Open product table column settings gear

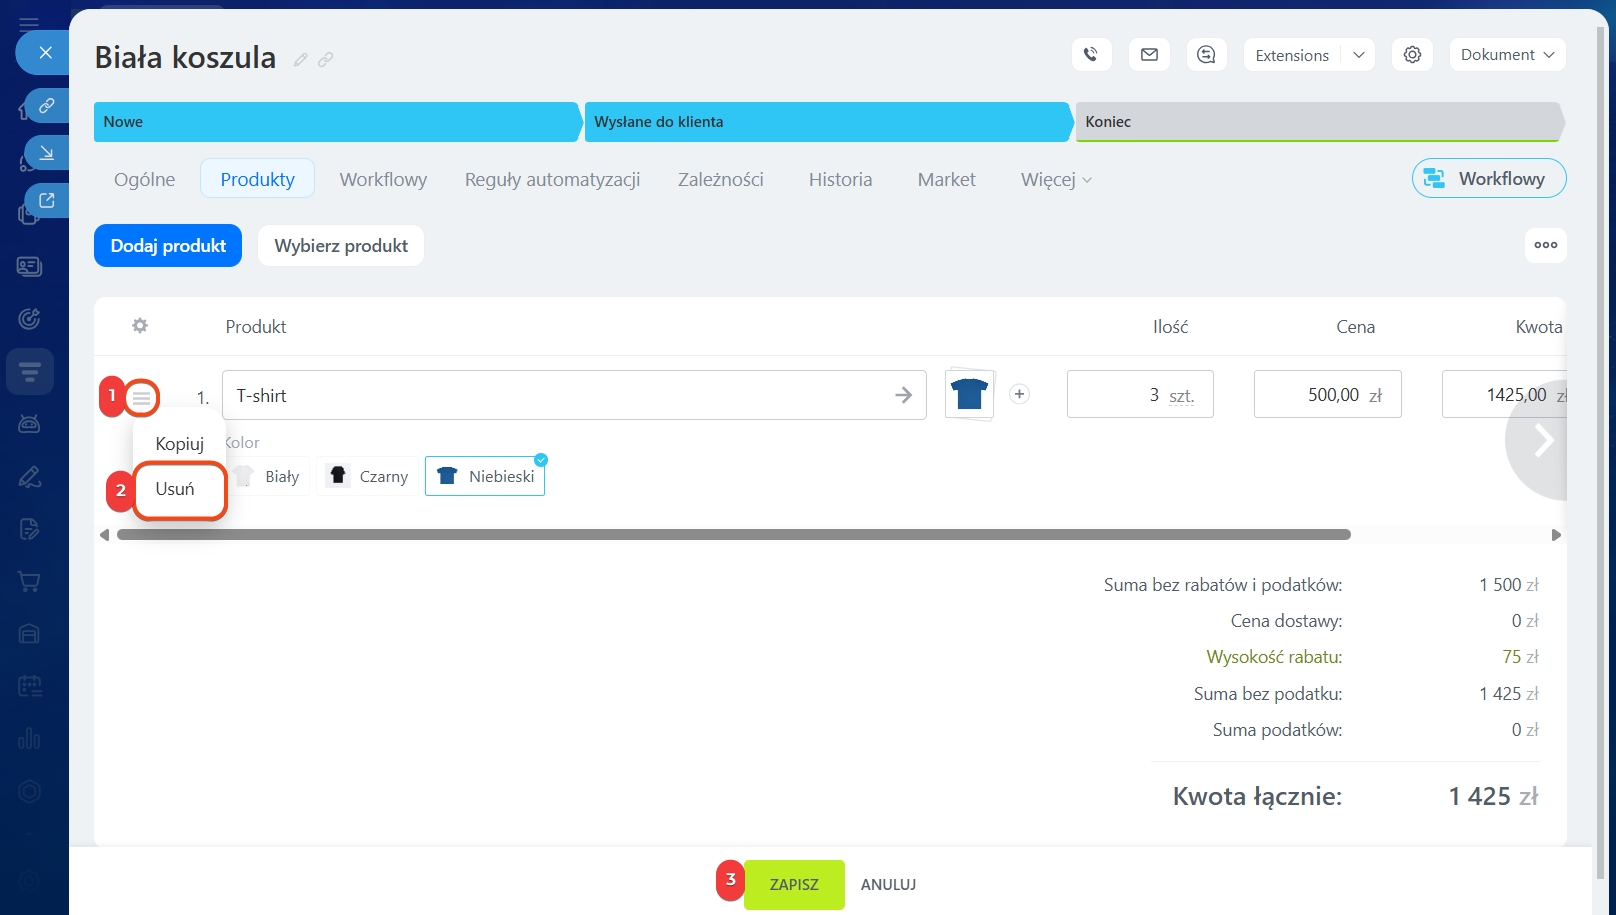point(140,326)
